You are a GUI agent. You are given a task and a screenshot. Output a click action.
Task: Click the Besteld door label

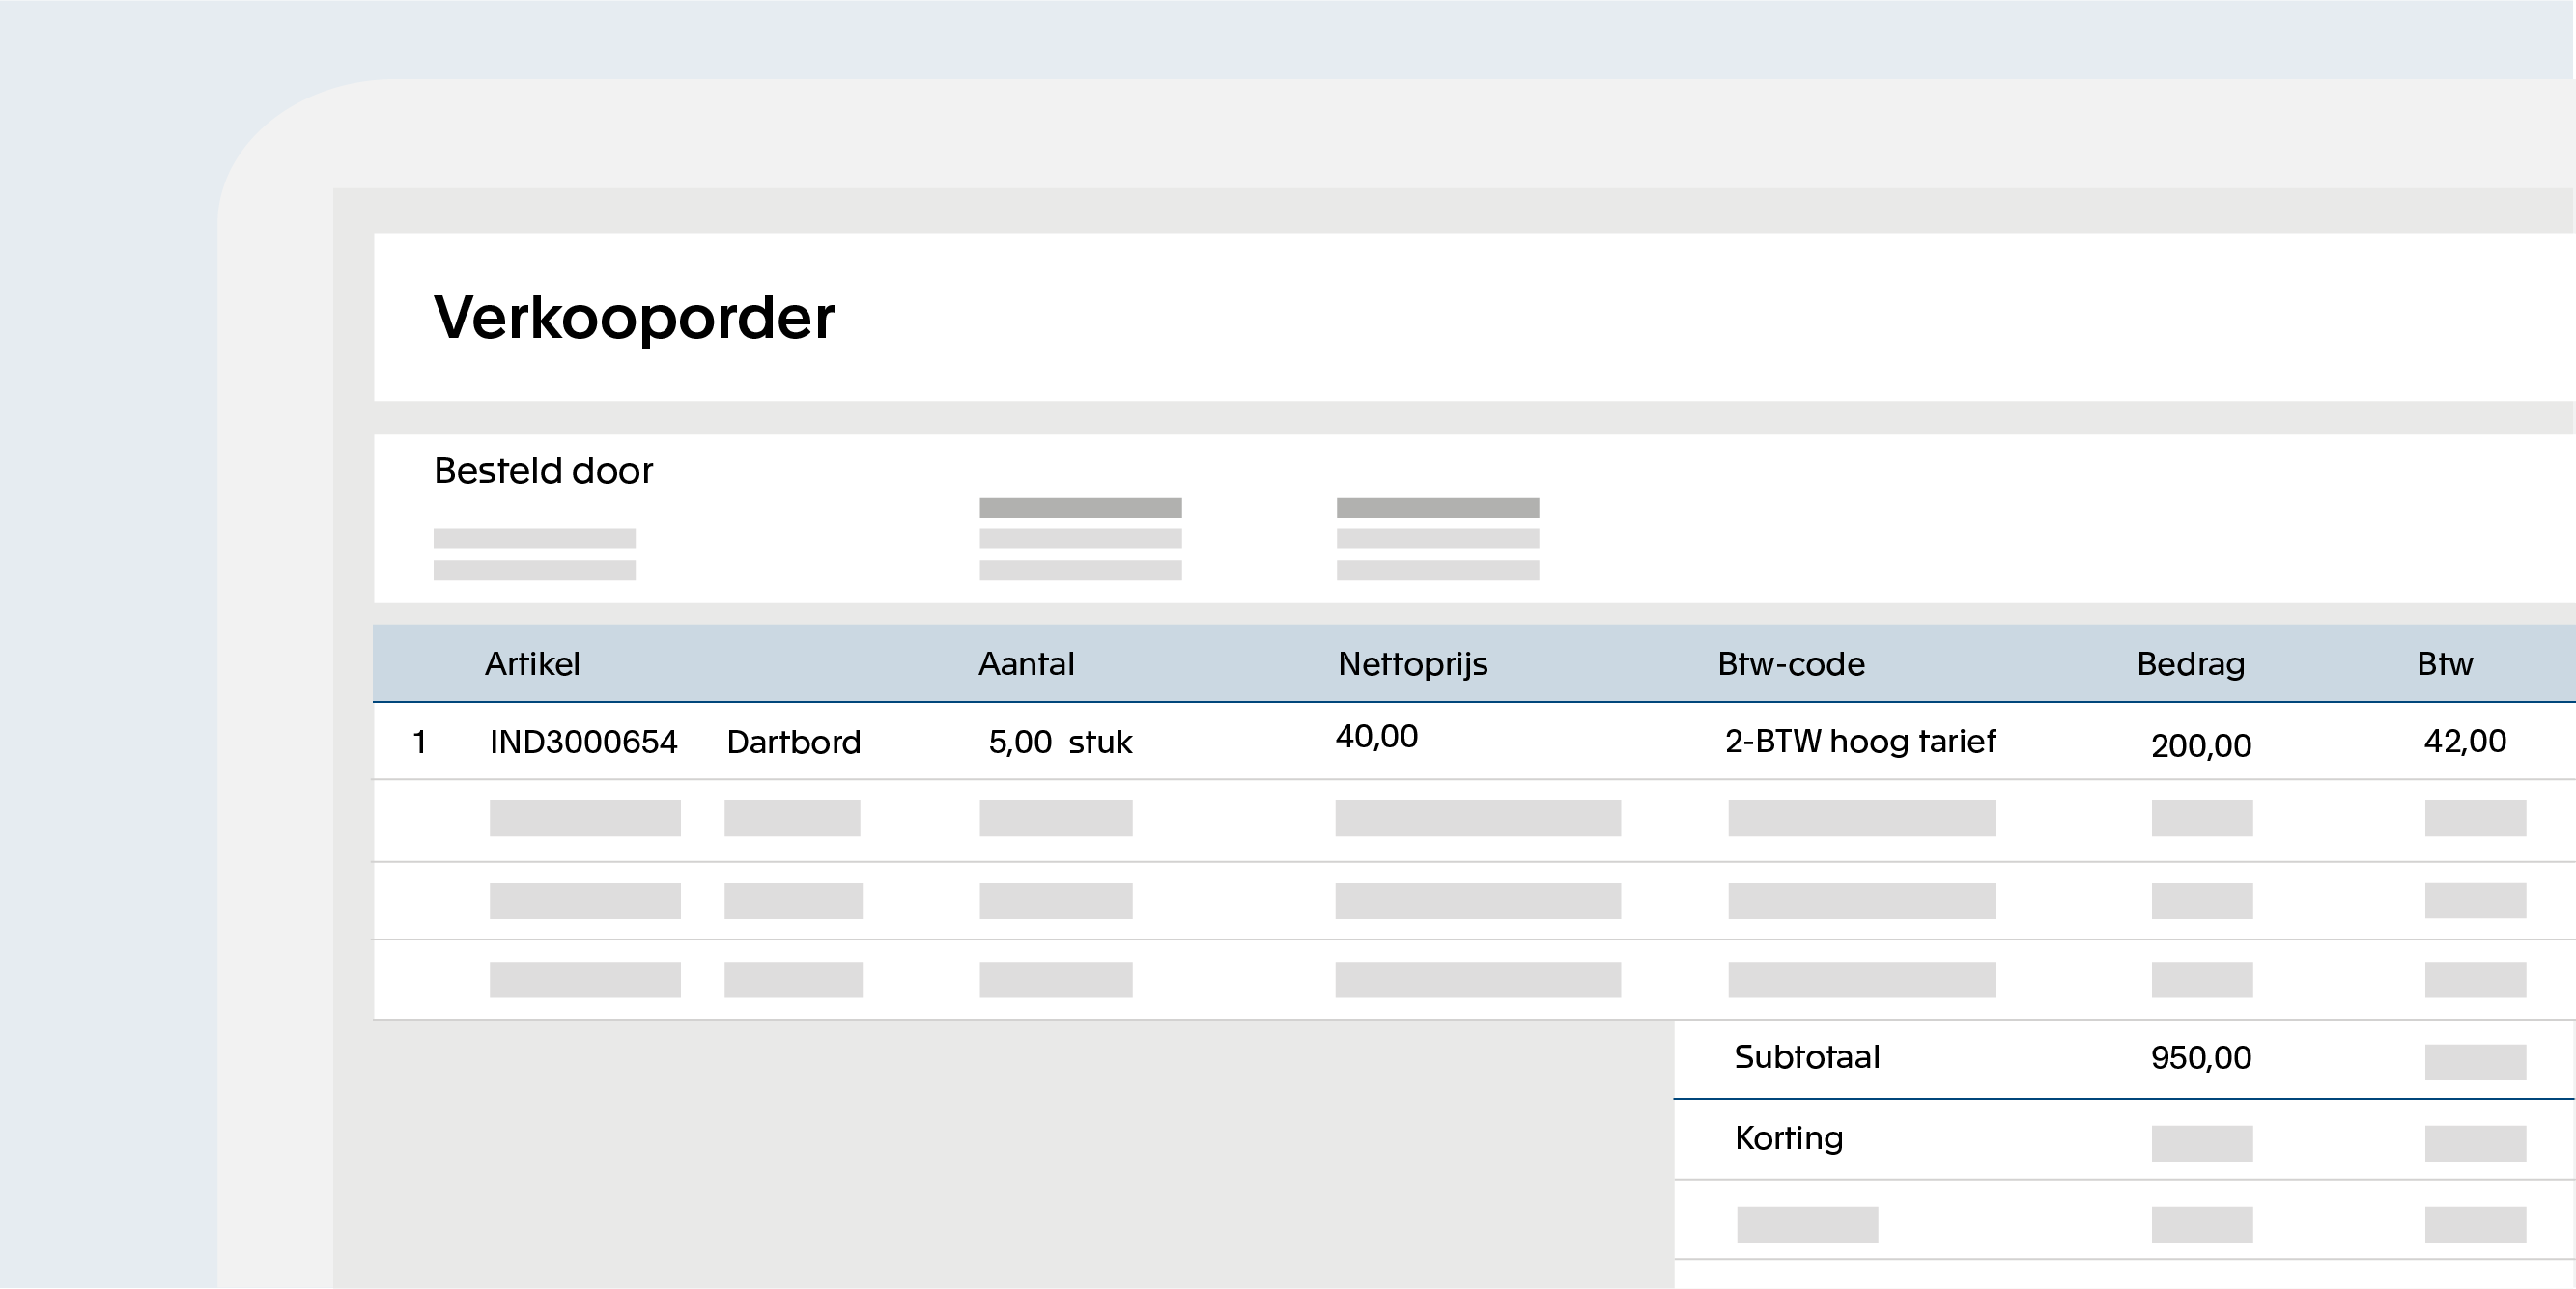click(x=543, y=470)
